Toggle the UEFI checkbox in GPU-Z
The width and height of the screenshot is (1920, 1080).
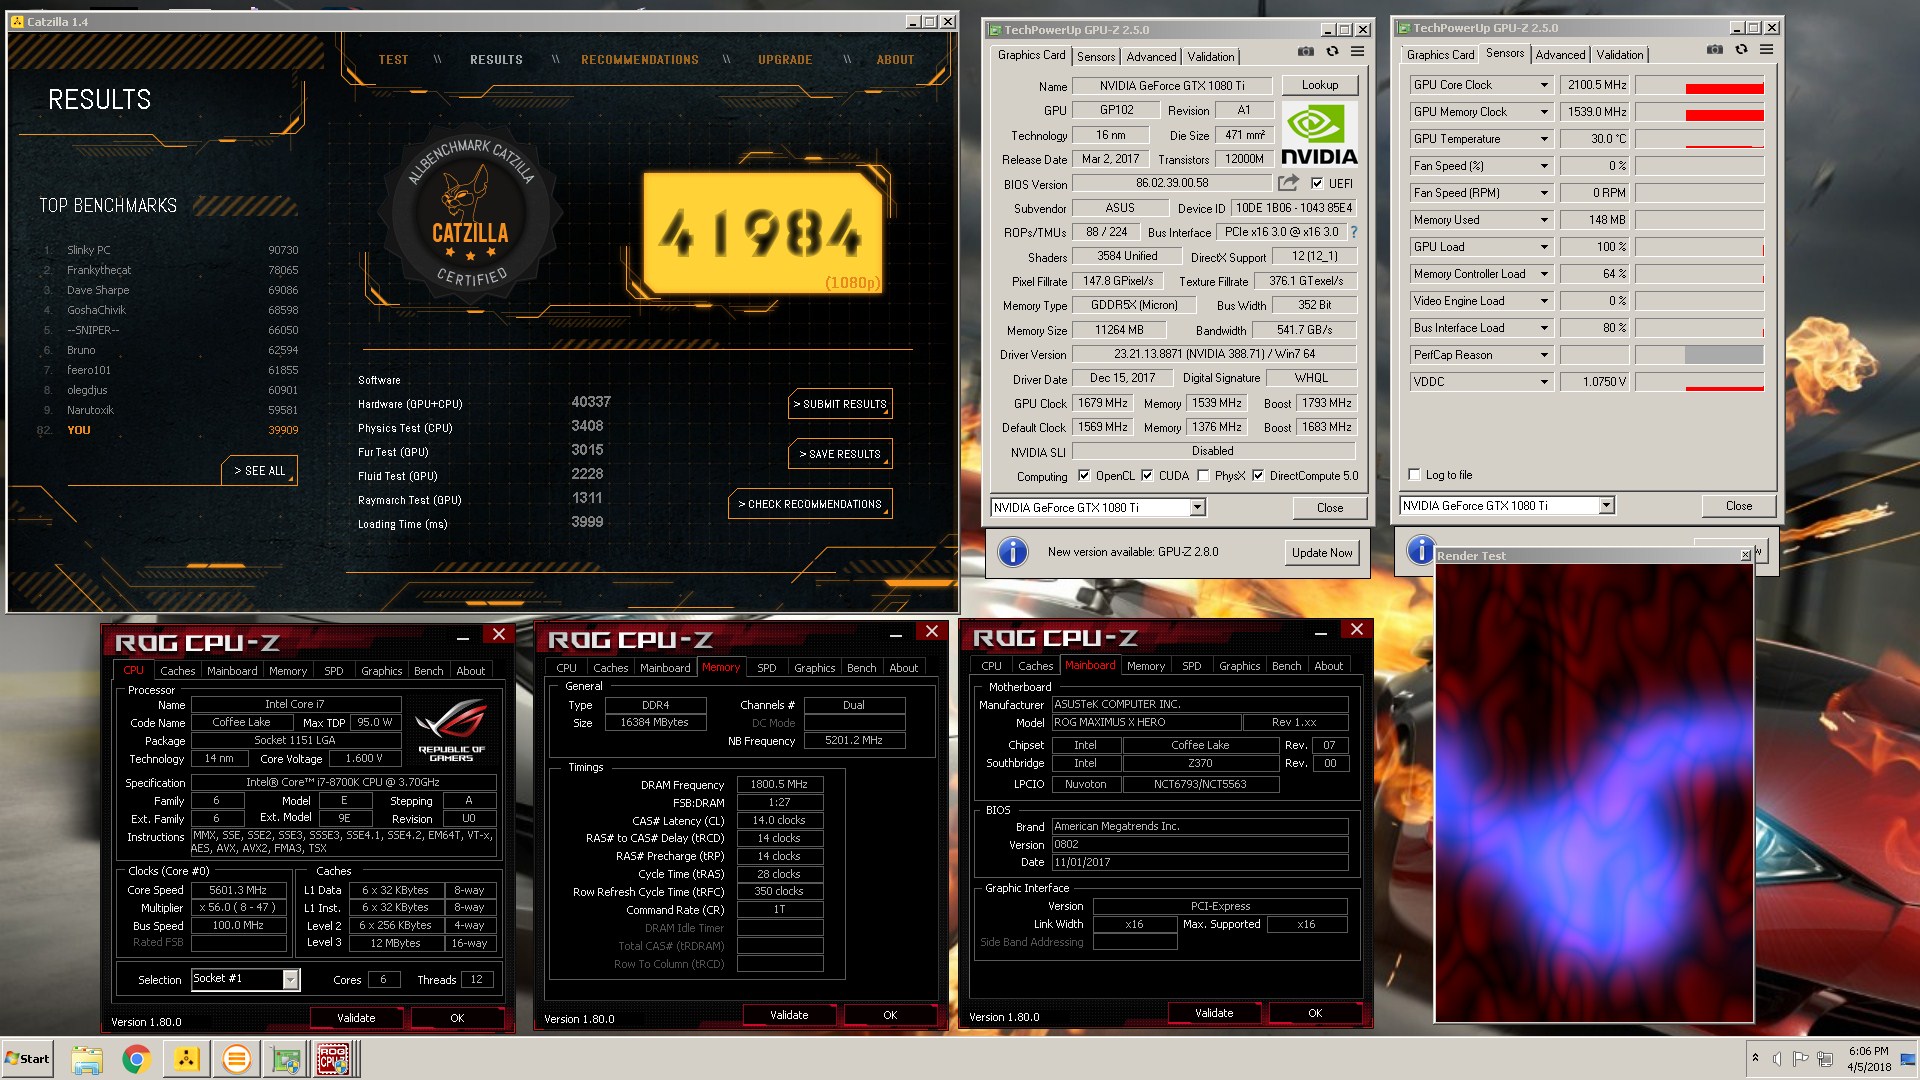click(1317, 184)
